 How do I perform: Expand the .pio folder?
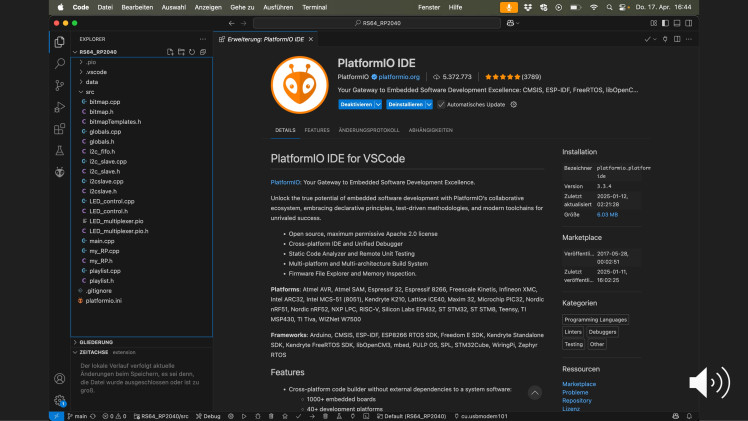[91, 62]
